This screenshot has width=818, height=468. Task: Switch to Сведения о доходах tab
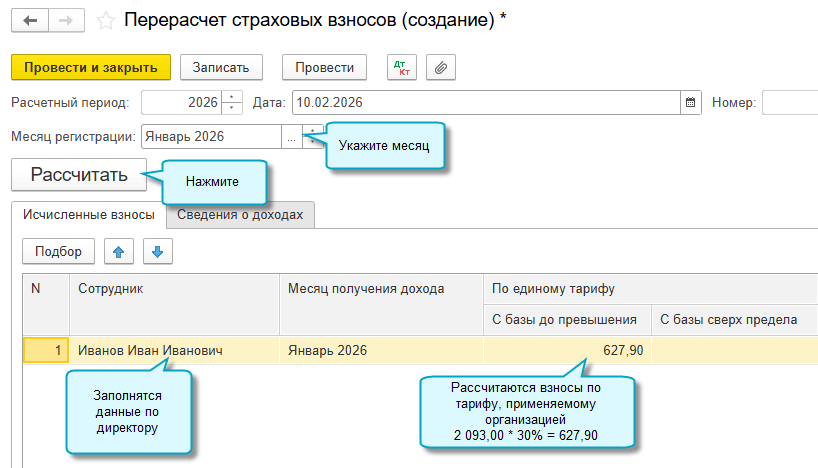coord(240,214)
